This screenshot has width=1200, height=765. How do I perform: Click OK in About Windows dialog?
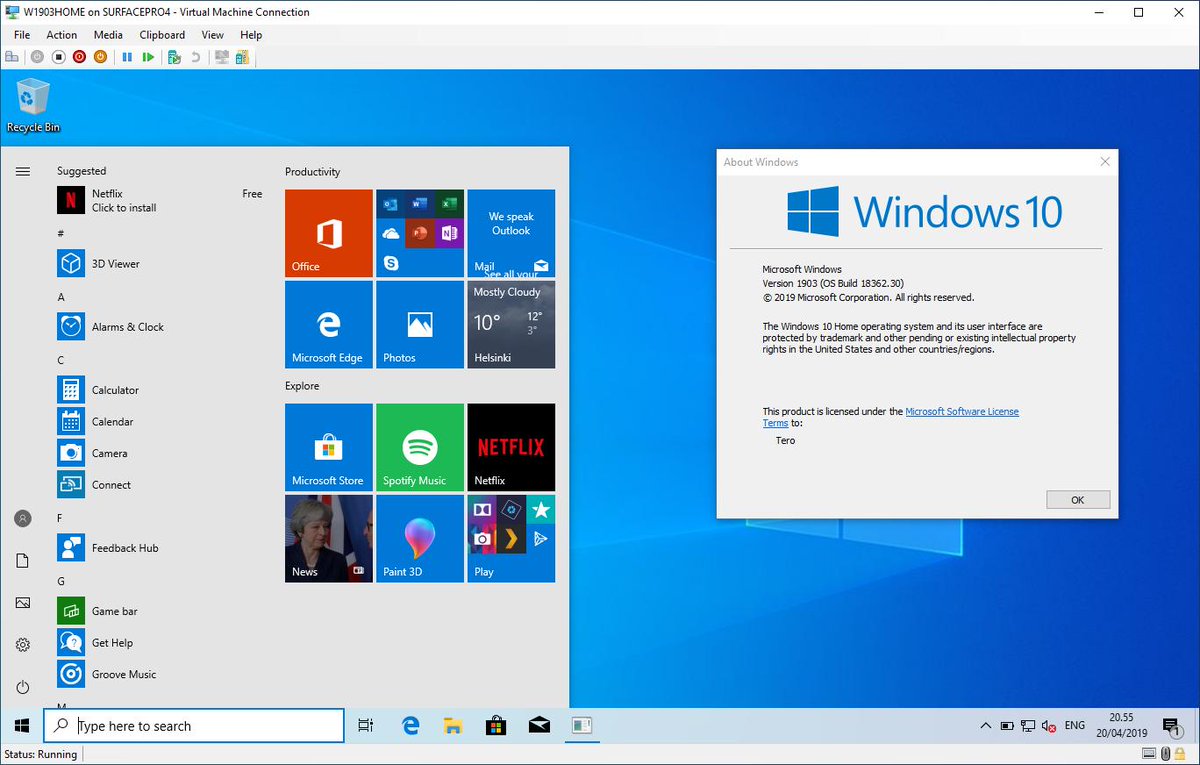tap(1077, 500)
